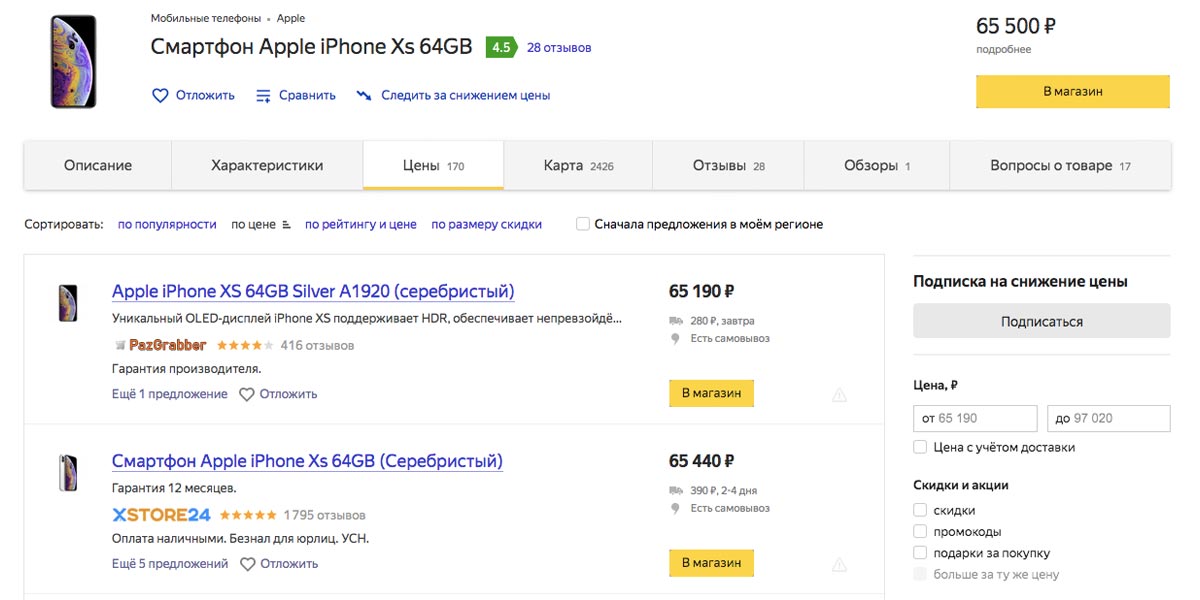Click the sort order icon next to по цене
Viewport: 1200px width, 600px height.
point(287,225)
